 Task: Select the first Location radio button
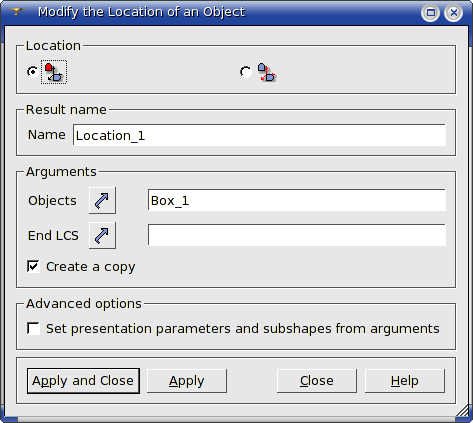pos(32,72)
